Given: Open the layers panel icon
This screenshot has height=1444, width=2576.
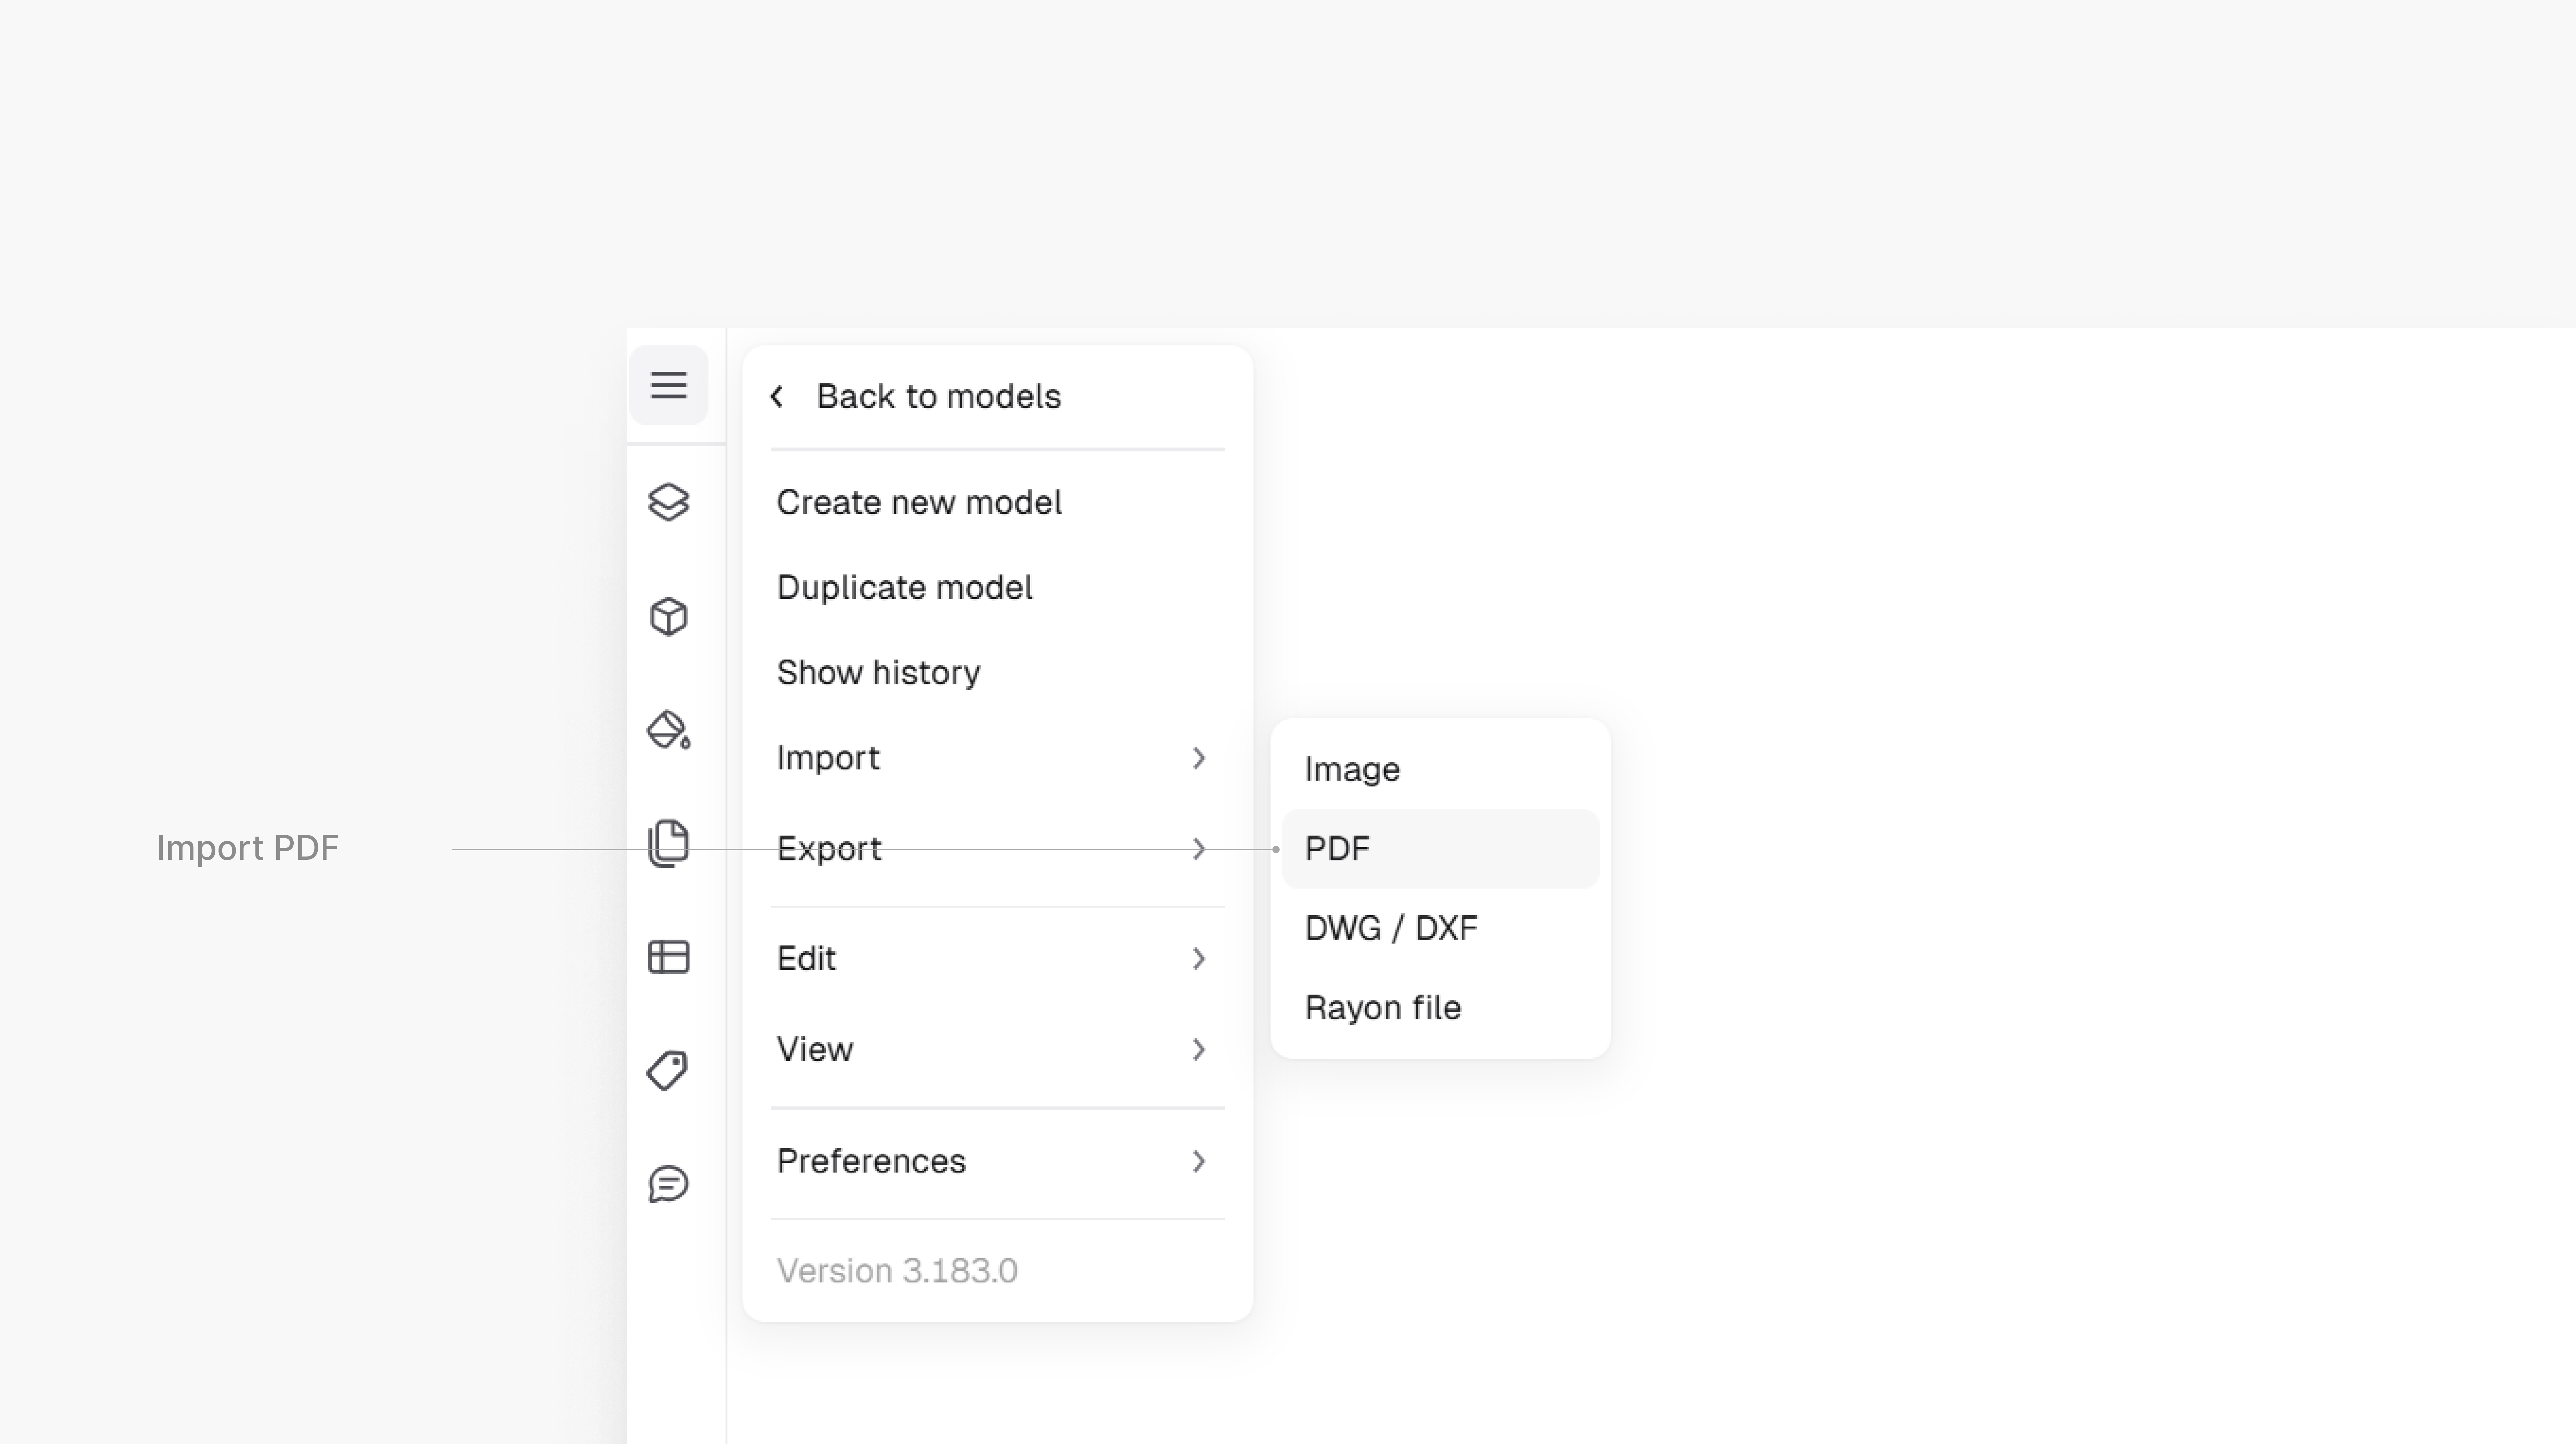Looking at the screenshot, I should (668, 502).
